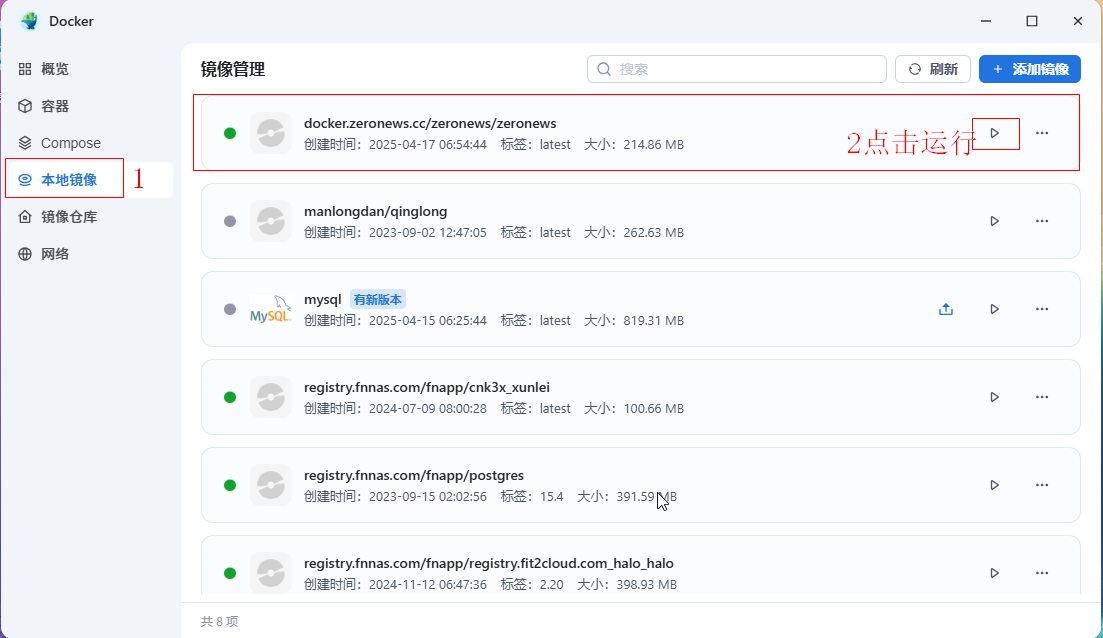Run the docker.zeronews.cc/zeronews/zeronews image
Image resolution: width=1103 pixels, height=638 pixels.
coord(995,133)
